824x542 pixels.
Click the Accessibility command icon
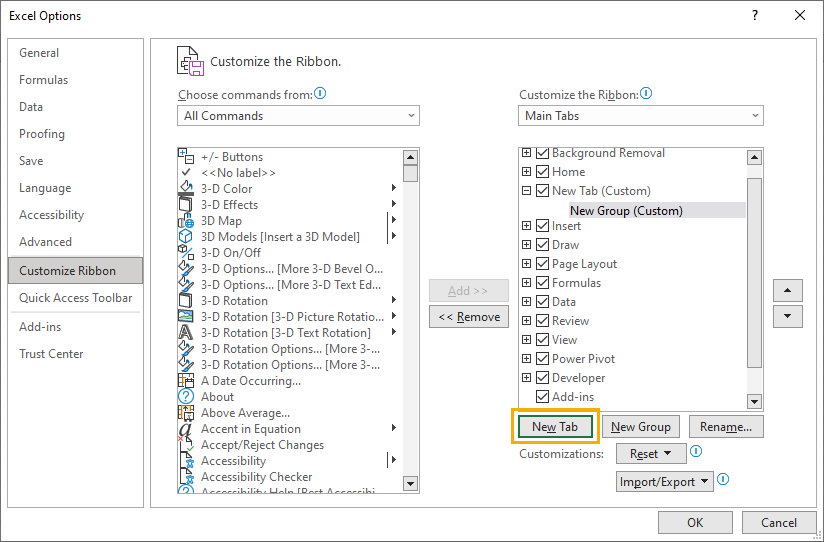(186, 461)
